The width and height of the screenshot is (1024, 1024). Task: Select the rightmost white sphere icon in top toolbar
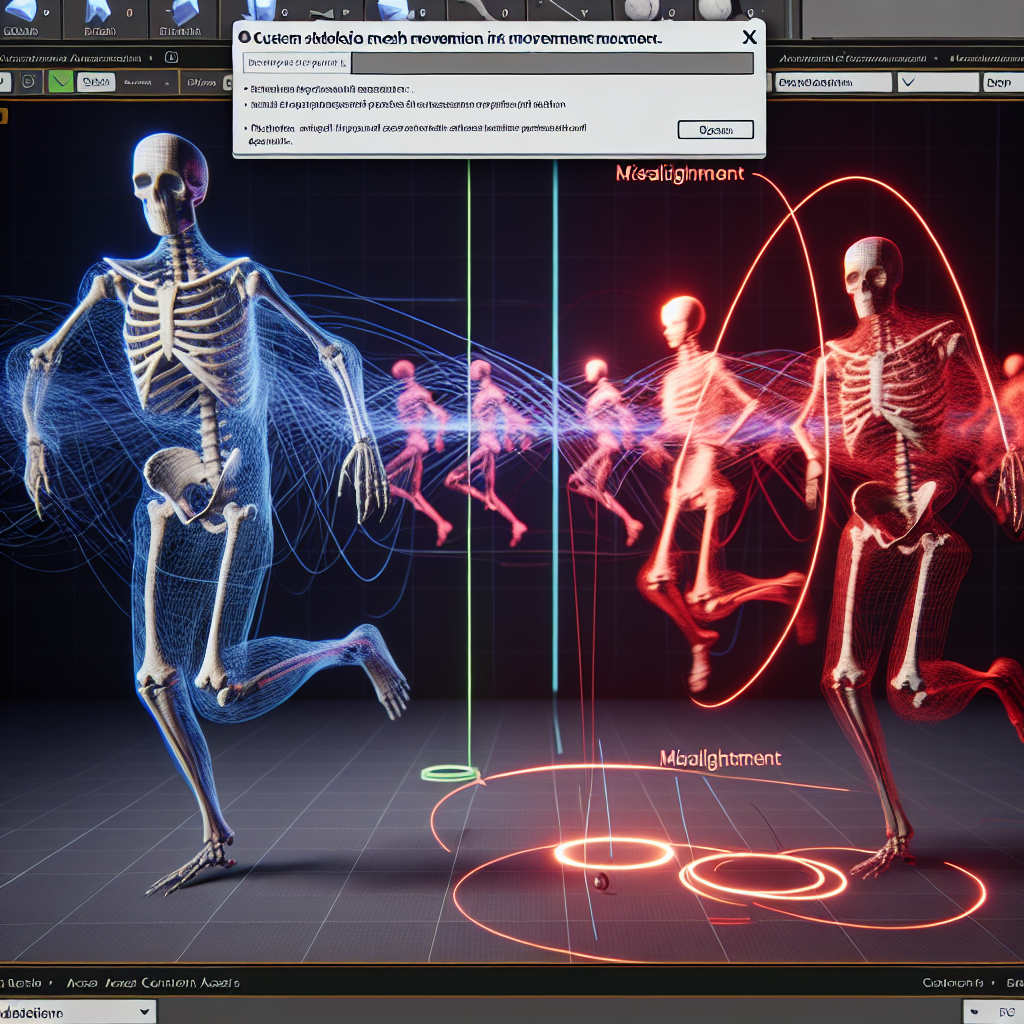tap(714, 9)
